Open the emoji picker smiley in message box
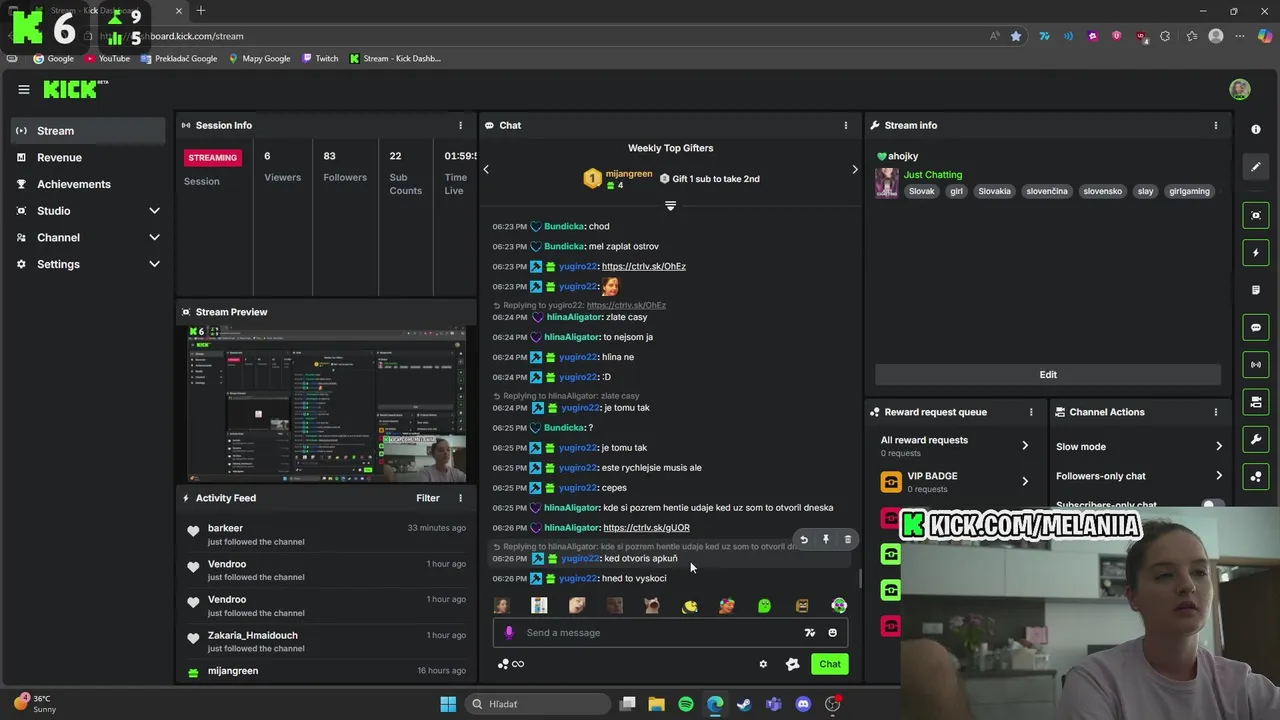The image size is (1280, 720). [x=832, y=632]
